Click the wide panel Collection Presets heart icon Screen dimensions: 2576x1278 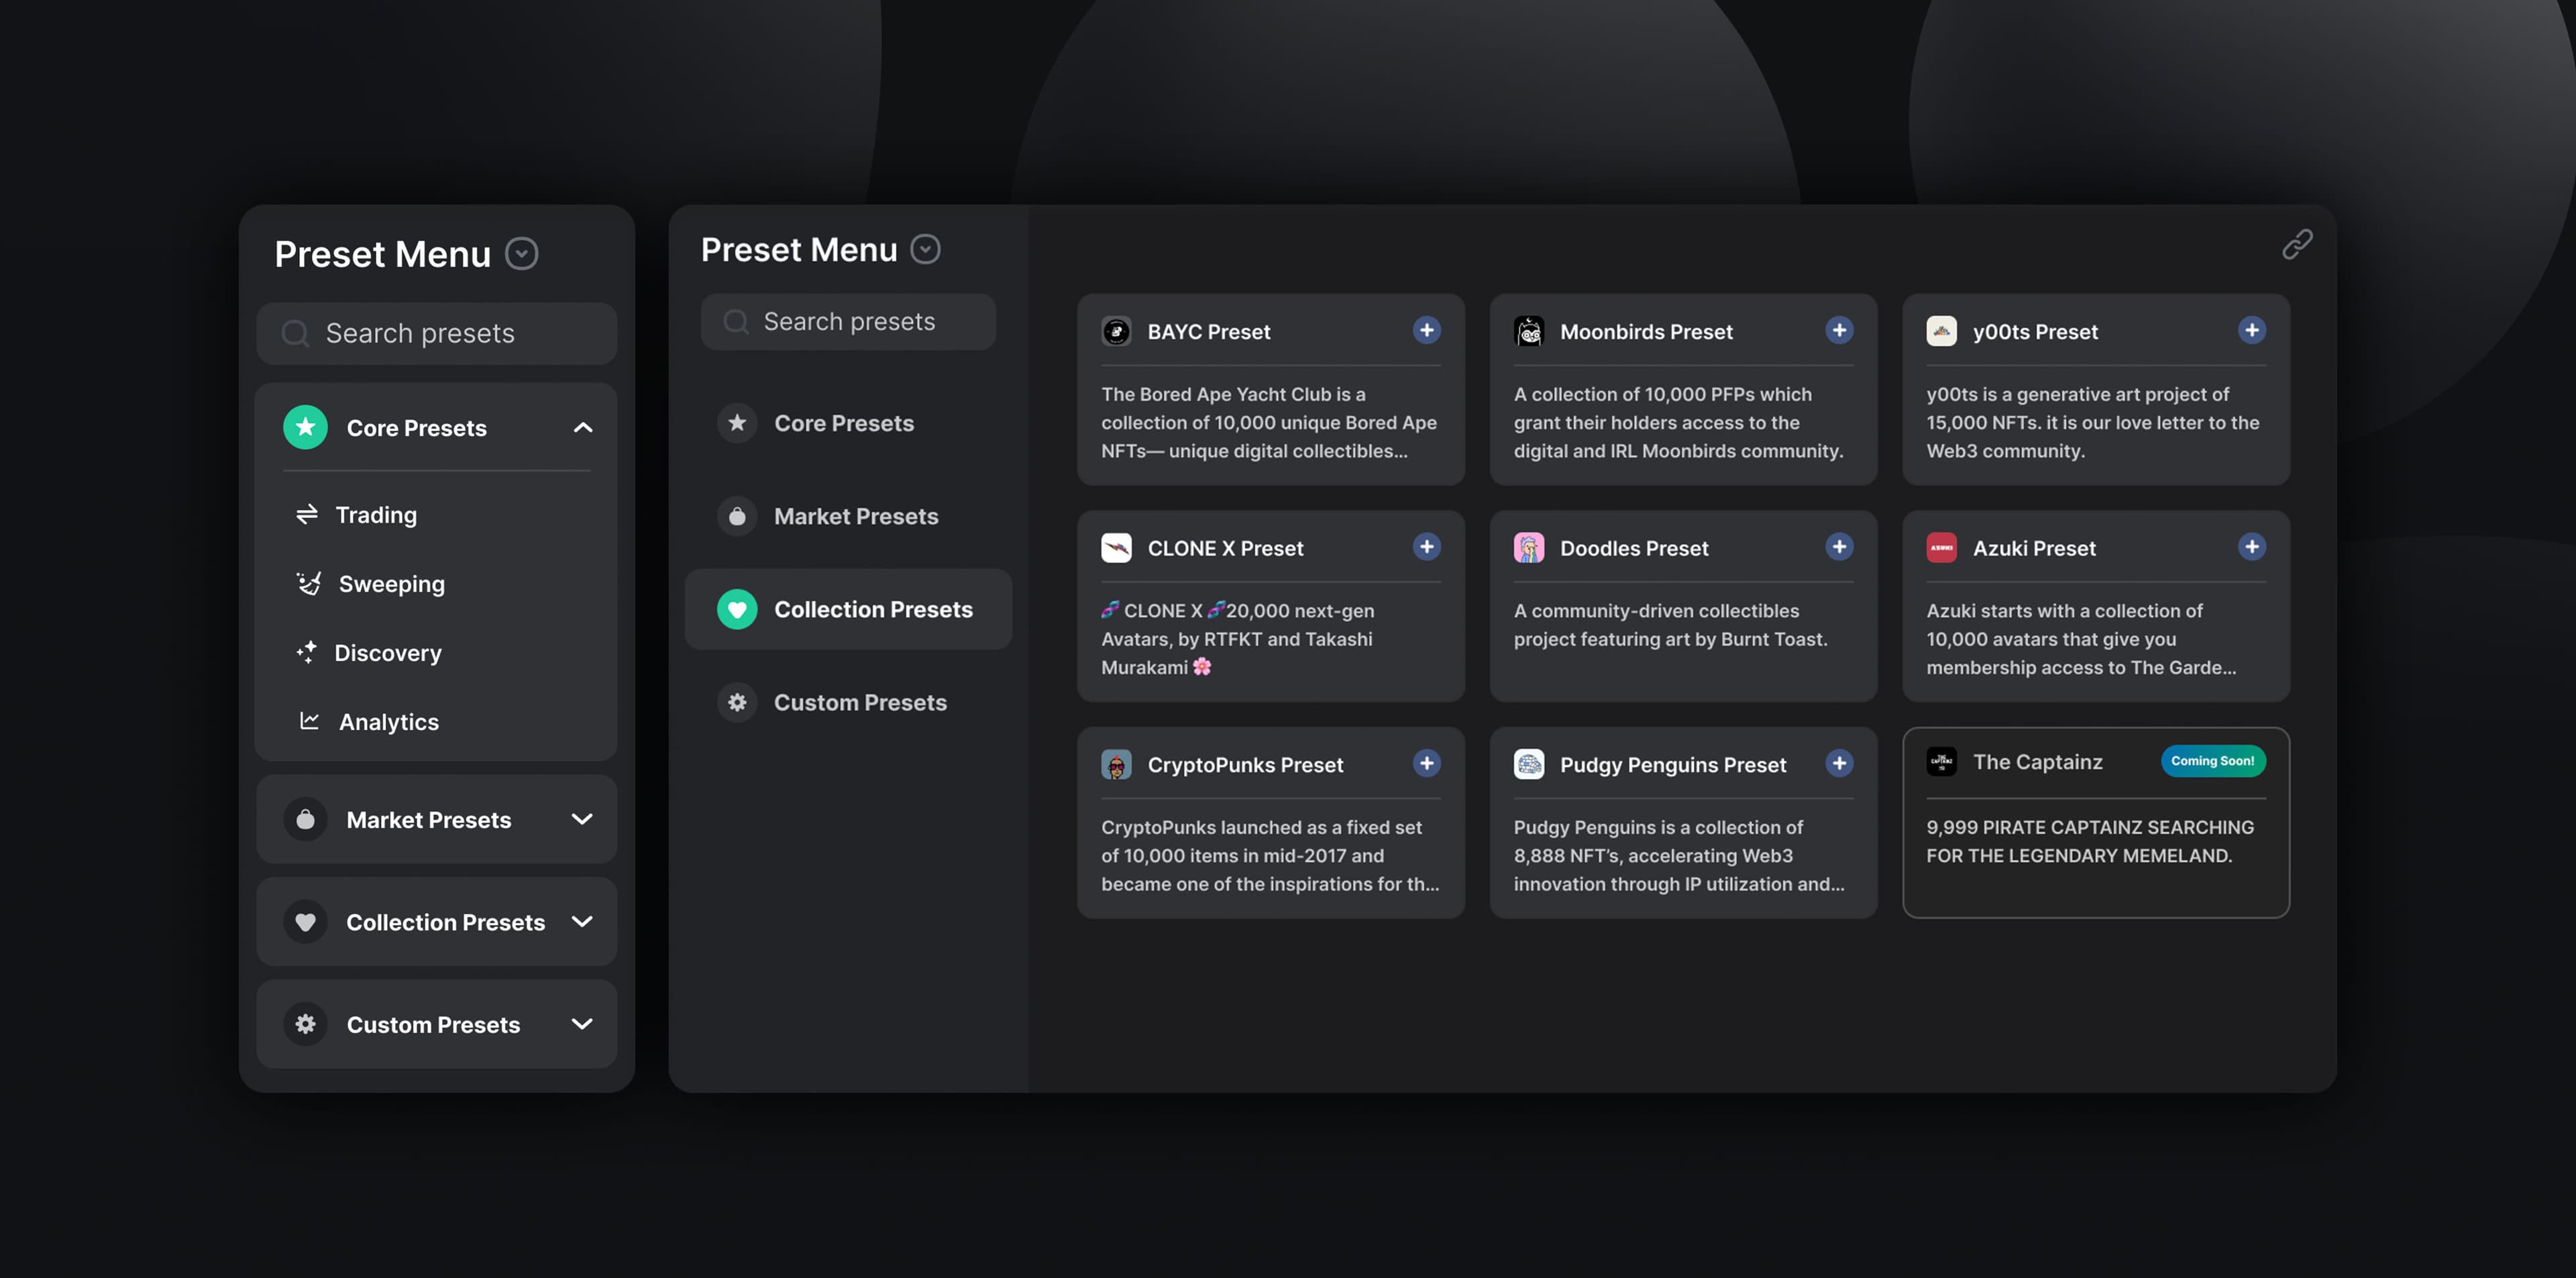tap(737, 609)
